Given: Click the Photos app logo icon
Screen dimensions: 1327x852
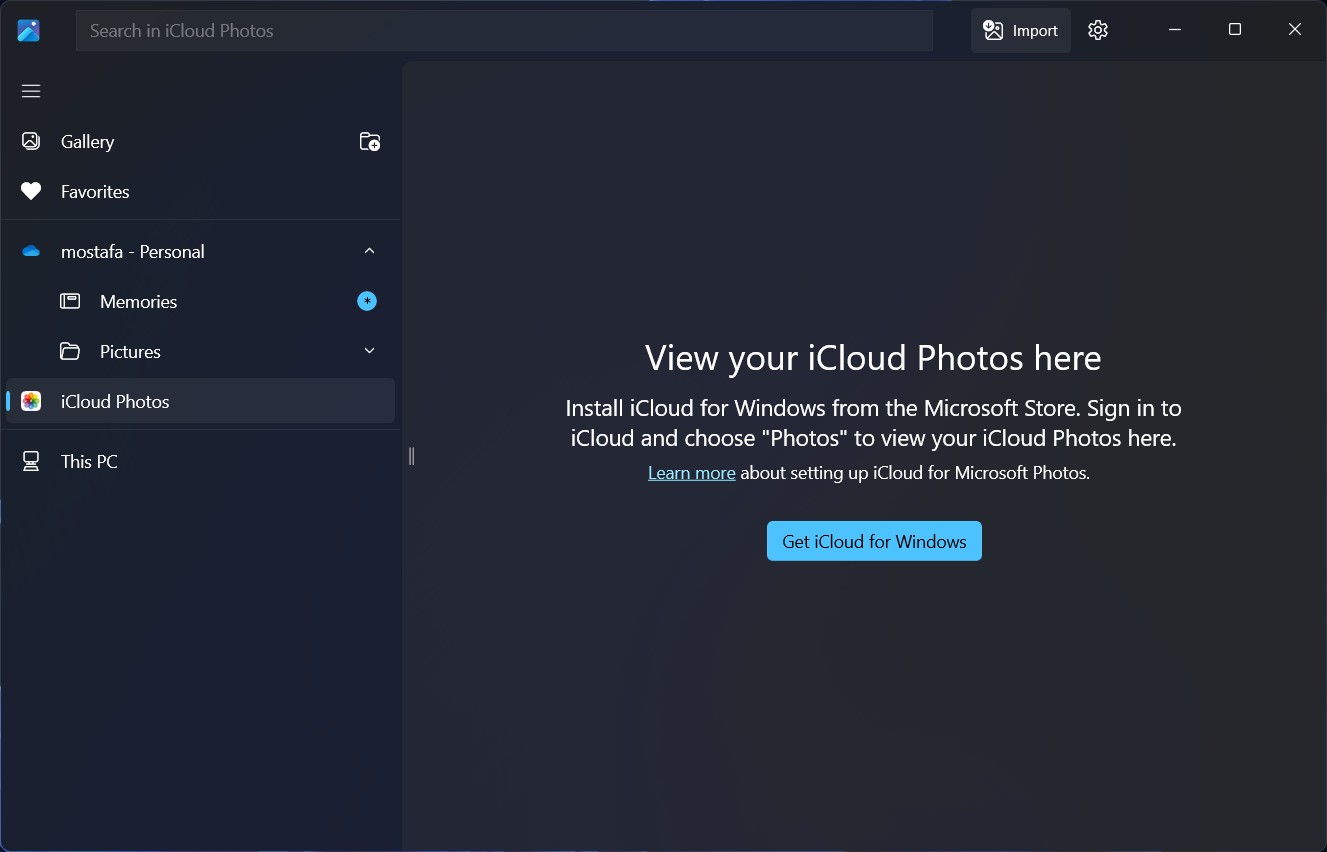Looking at the screenshot, I should tap(28, 30).
